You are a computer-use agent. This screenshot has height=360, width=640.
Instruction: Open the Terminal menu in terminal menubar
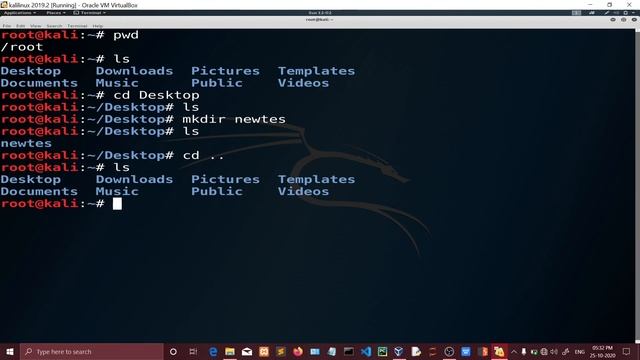tap(77, 26)
